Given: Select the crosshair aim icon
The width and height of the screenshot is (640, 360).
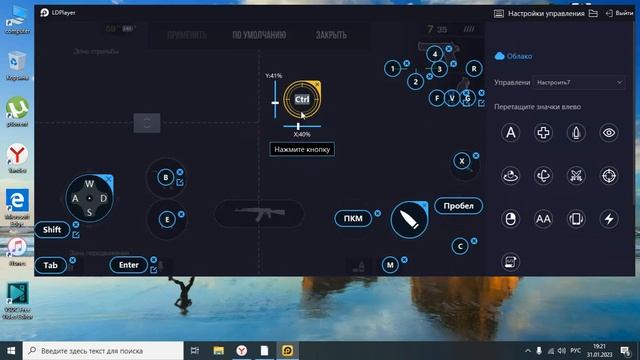Looking at the screenshot, I should pyautogui.click(x=609, y=176).
